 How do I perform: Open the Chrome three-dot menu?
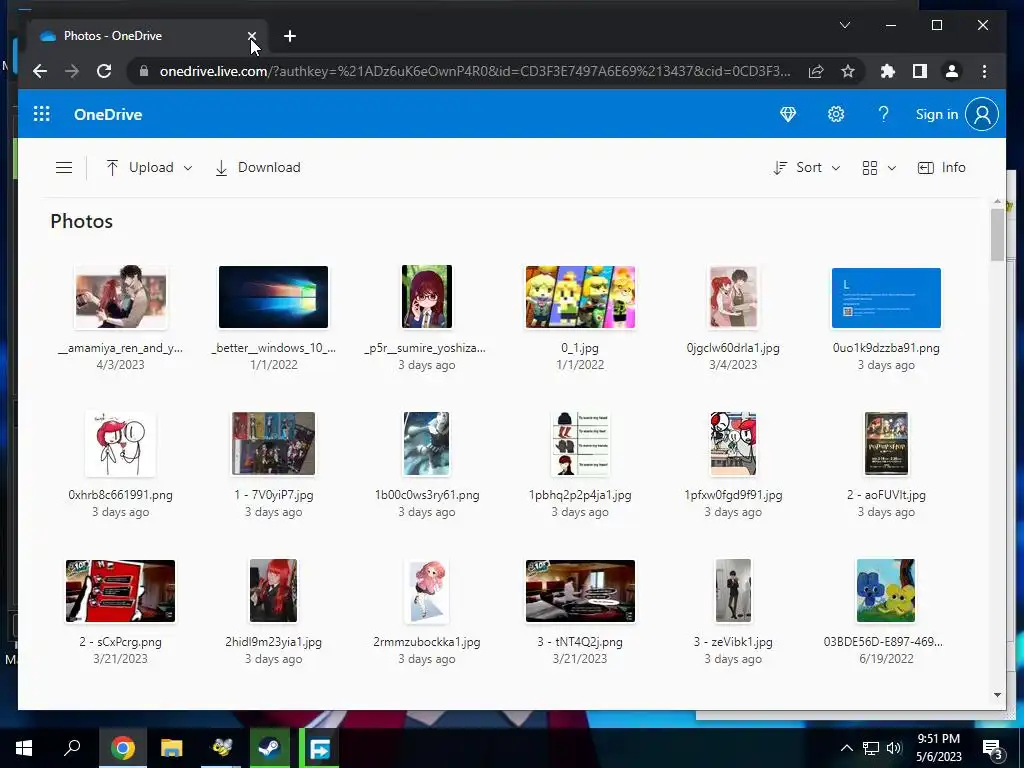[x=984, y=71]
